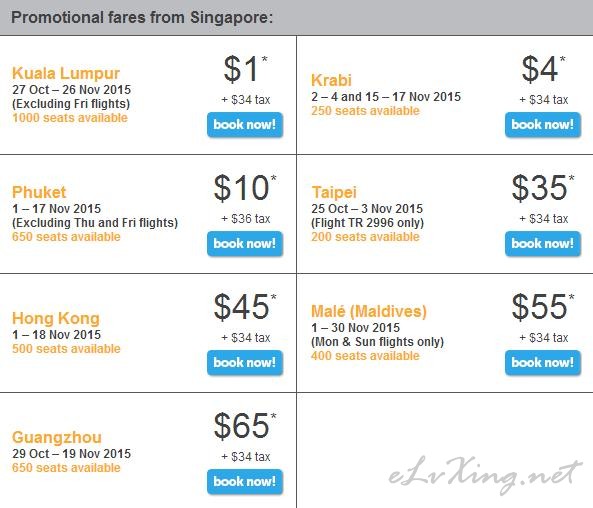Viewport: 593px width, 508px height.
Task: Book the Malé Maldives $55 fare
Action: (x=543, y=363)
